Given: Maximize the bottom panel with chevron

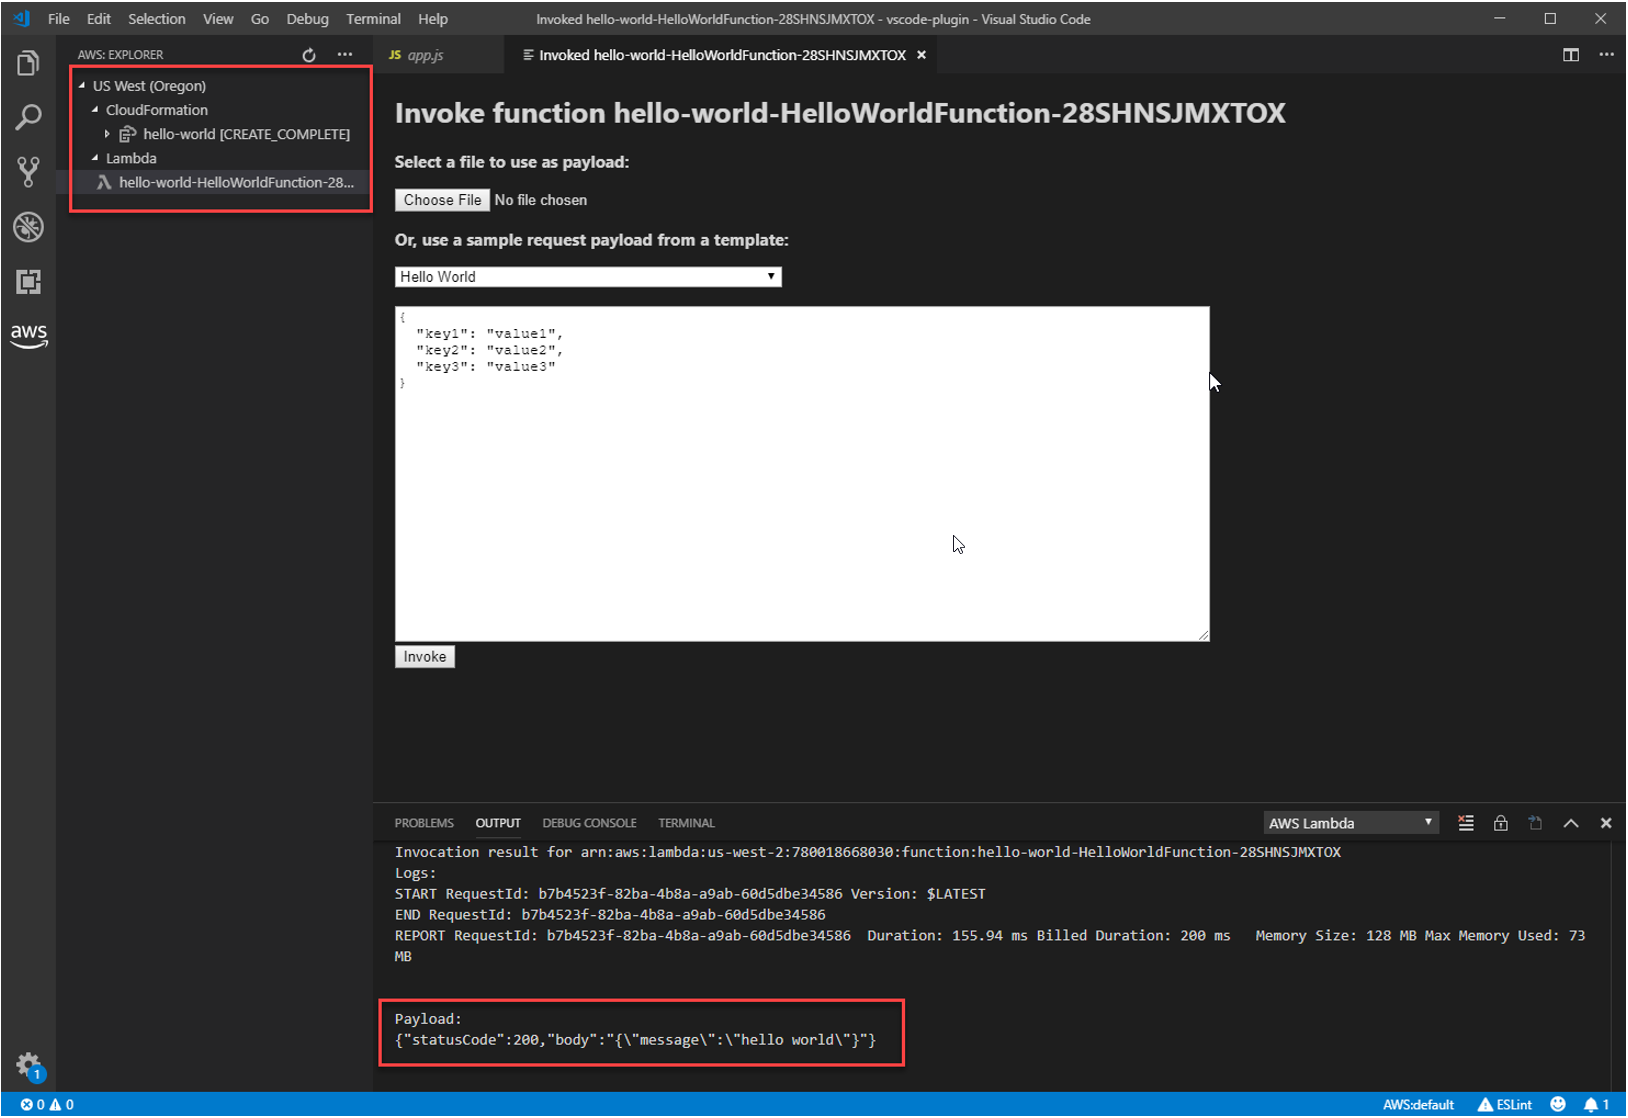Looking at the screenshot, I should [x=1571, y=823].
